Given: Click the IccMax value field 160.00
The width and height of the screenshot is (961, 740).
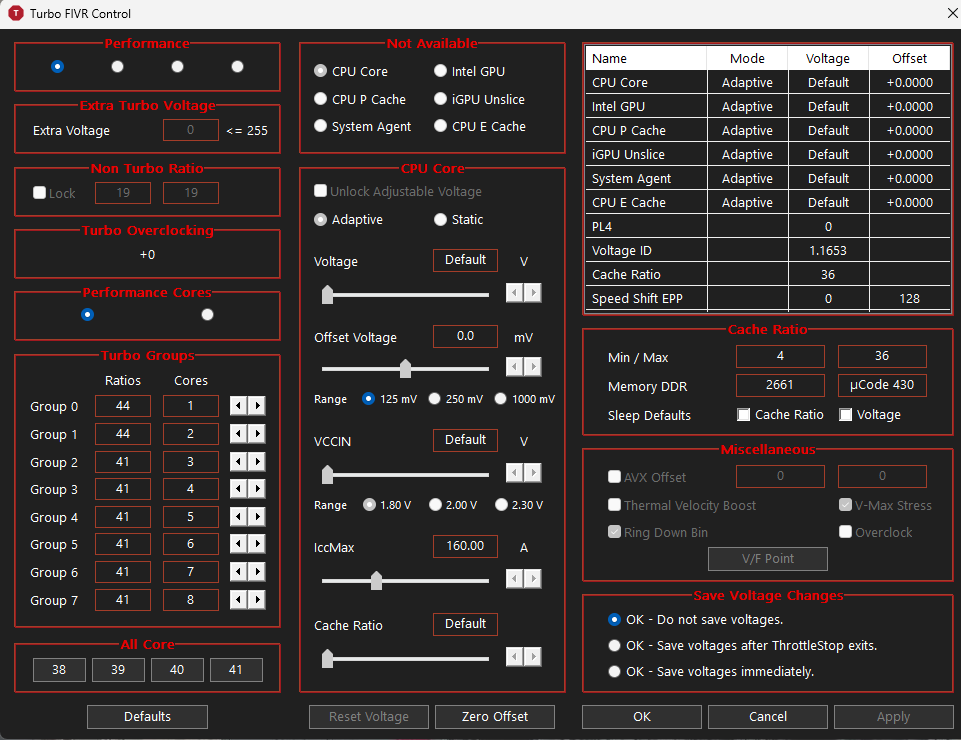Looking at the screenshot, I should 465,546.
